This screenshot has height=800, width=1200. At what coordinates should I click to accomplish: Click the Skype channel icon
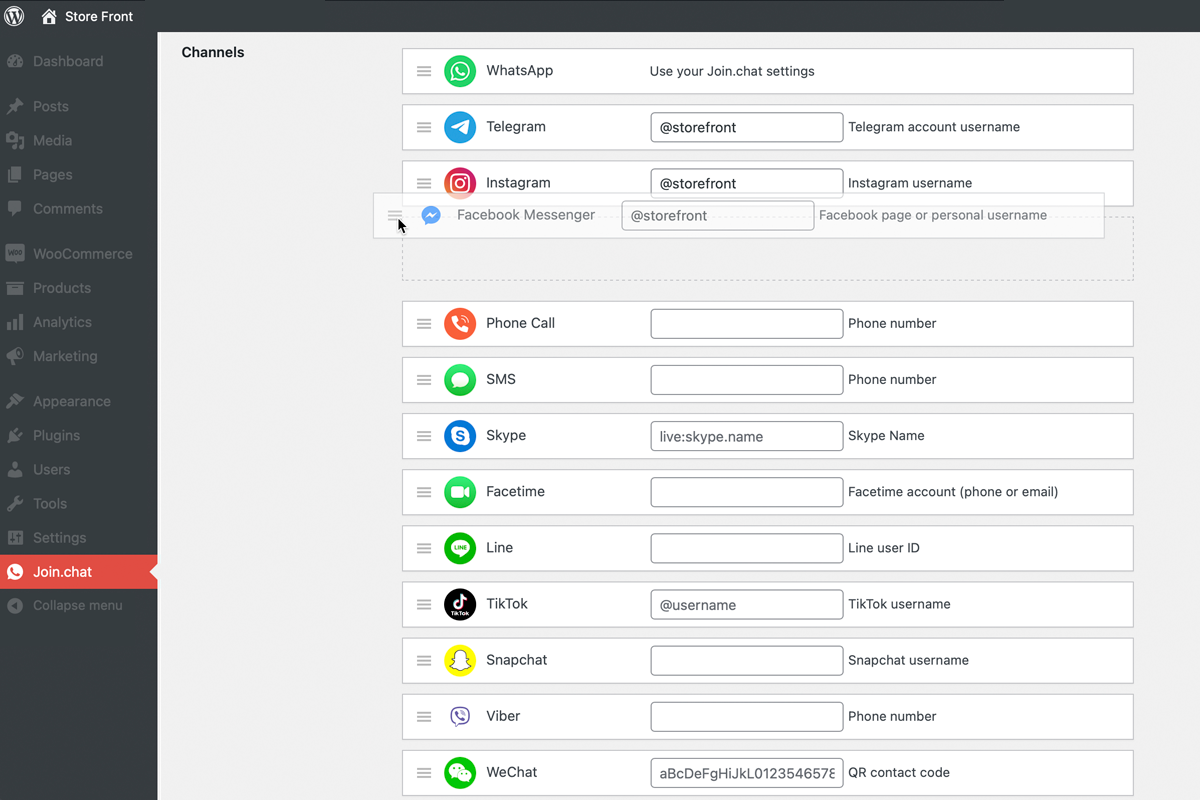460,435
